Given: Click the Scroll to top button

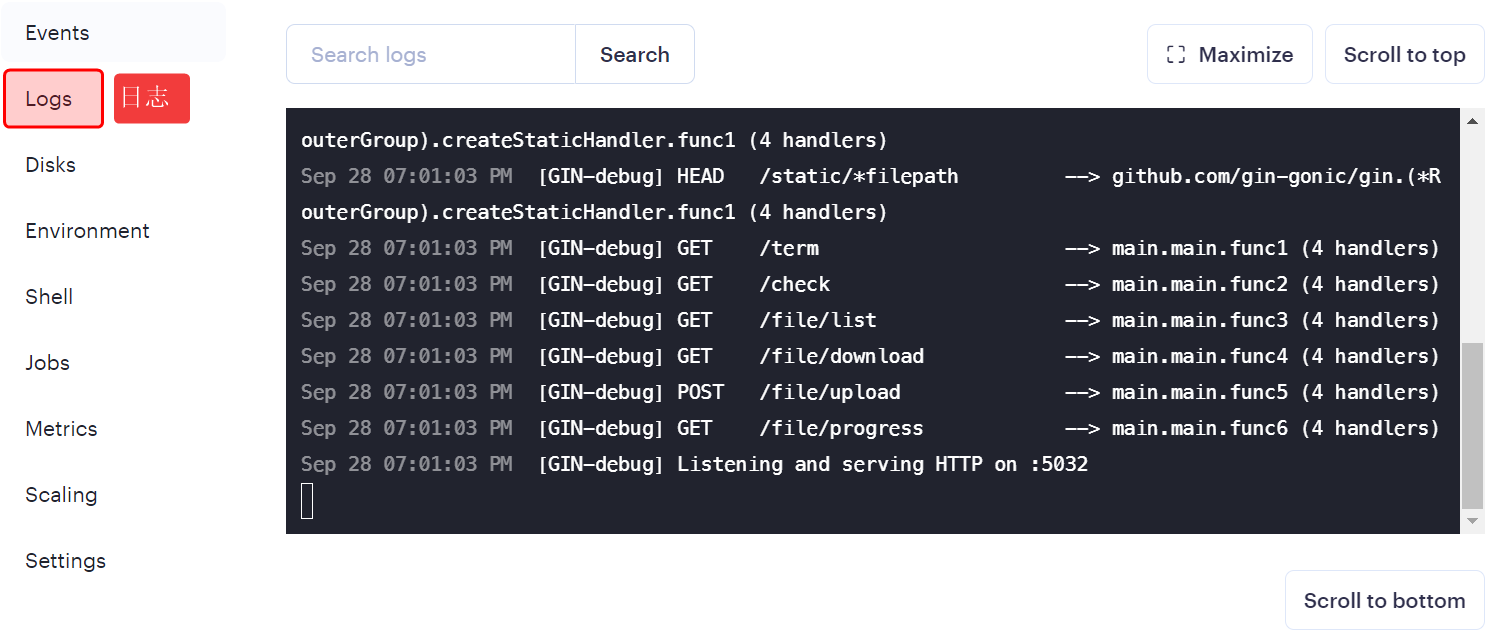Looking at the screenshot, I should (1404, 55).
